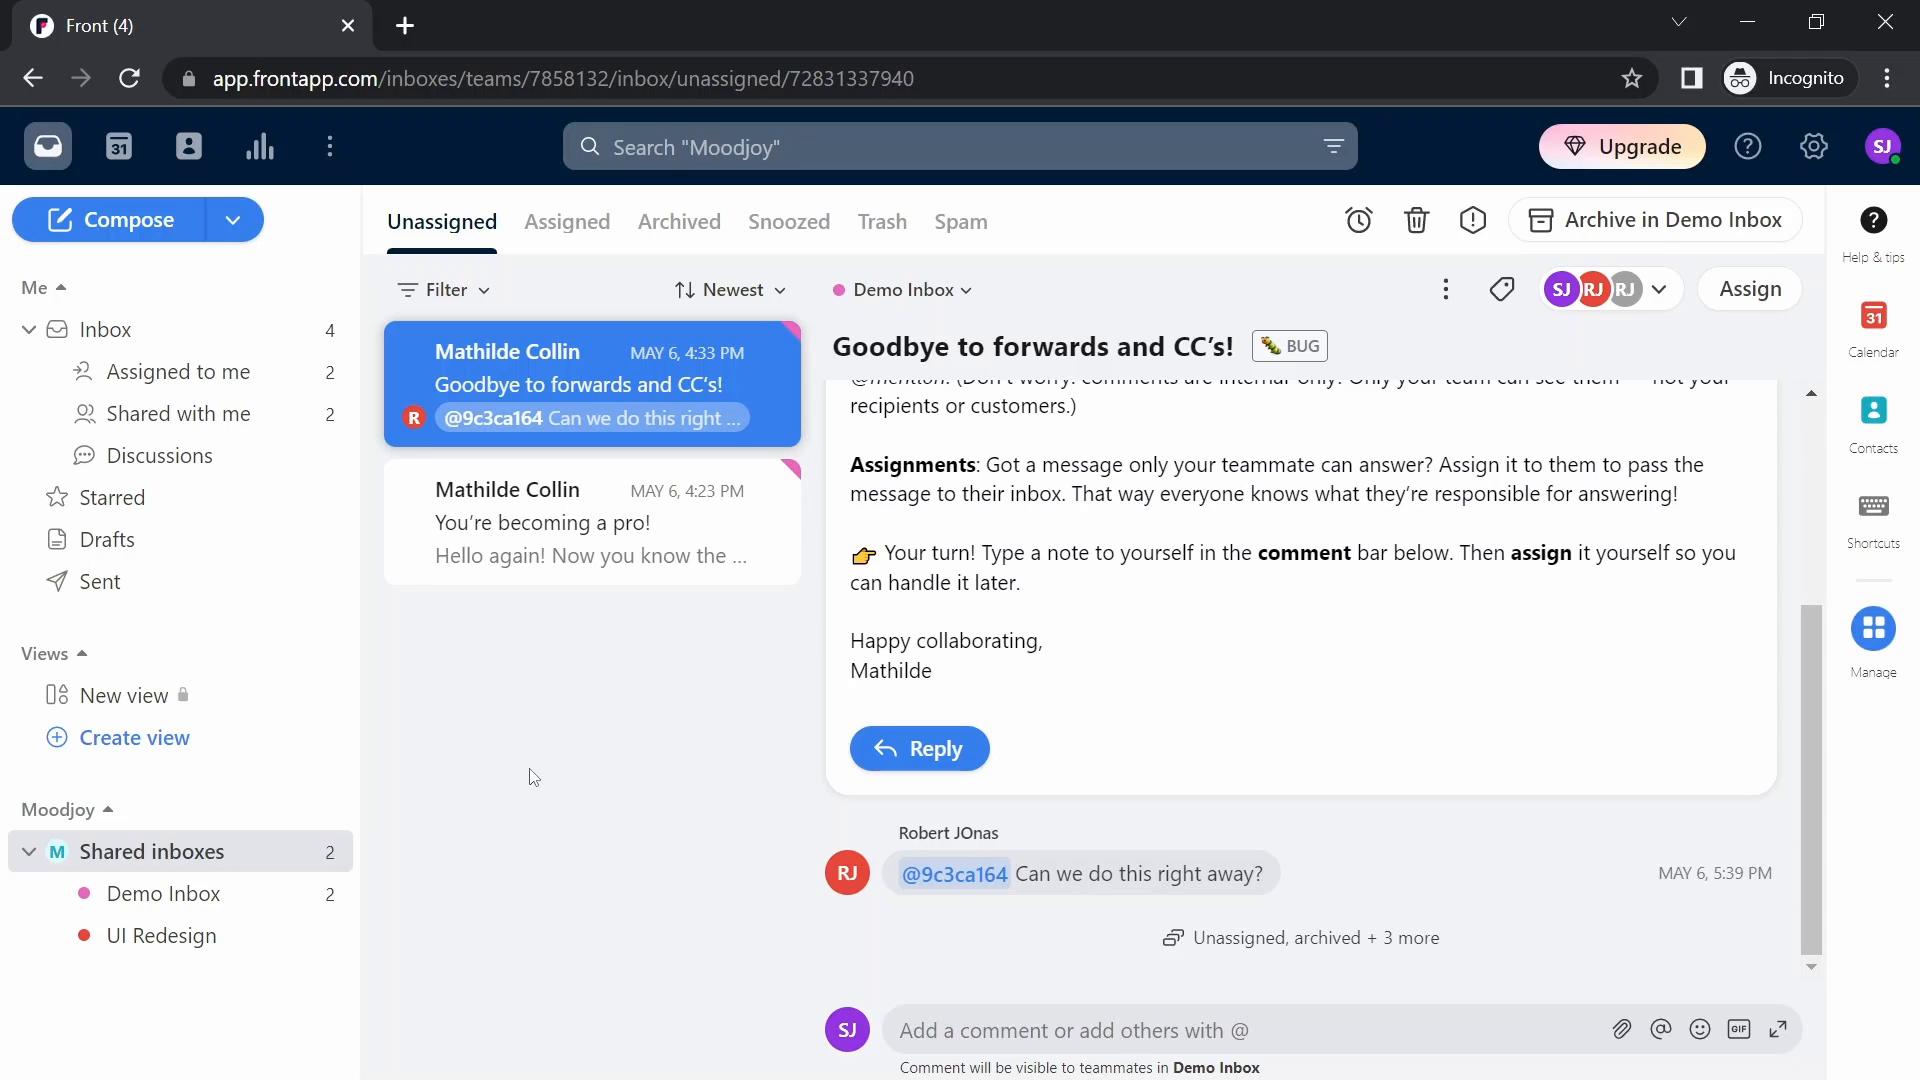Select the Spam tab in inbox
Screen dimensions: 1920x1080
coord(961,222)
